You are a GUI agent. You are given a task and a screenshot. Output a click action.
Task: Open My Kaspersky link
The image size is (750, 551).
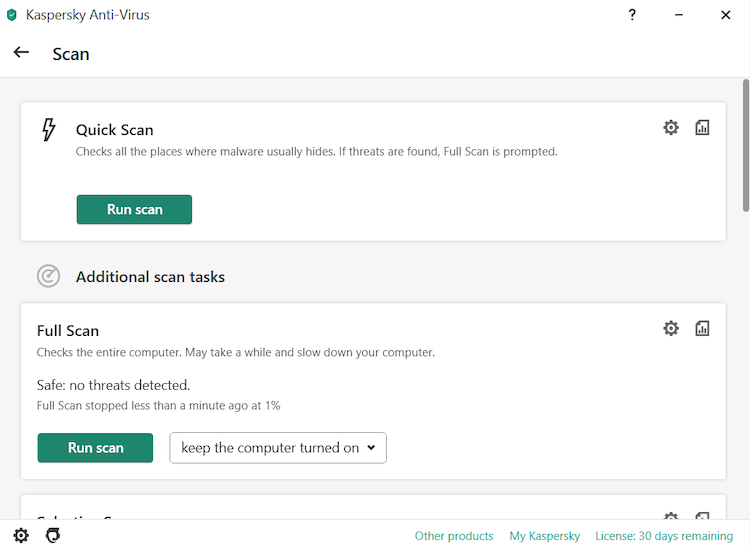pyautogui.click(x=544, y=536)
